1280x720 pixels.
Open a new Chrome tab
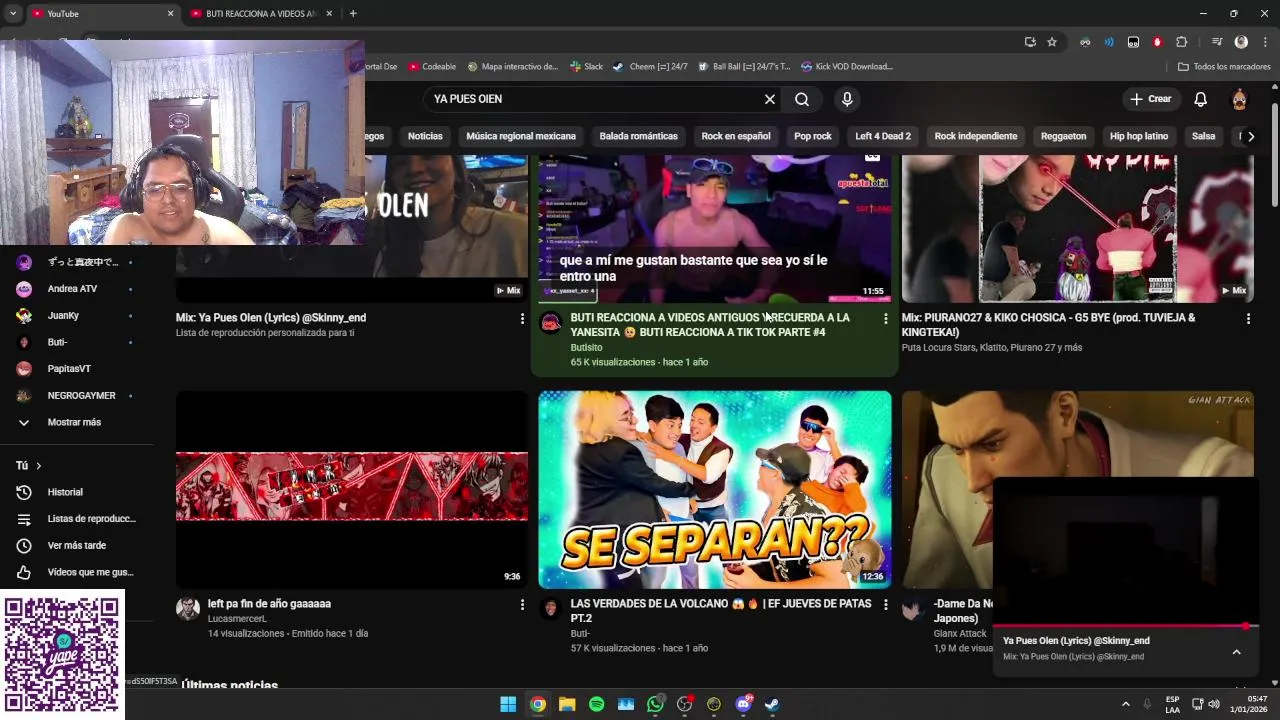353,13
